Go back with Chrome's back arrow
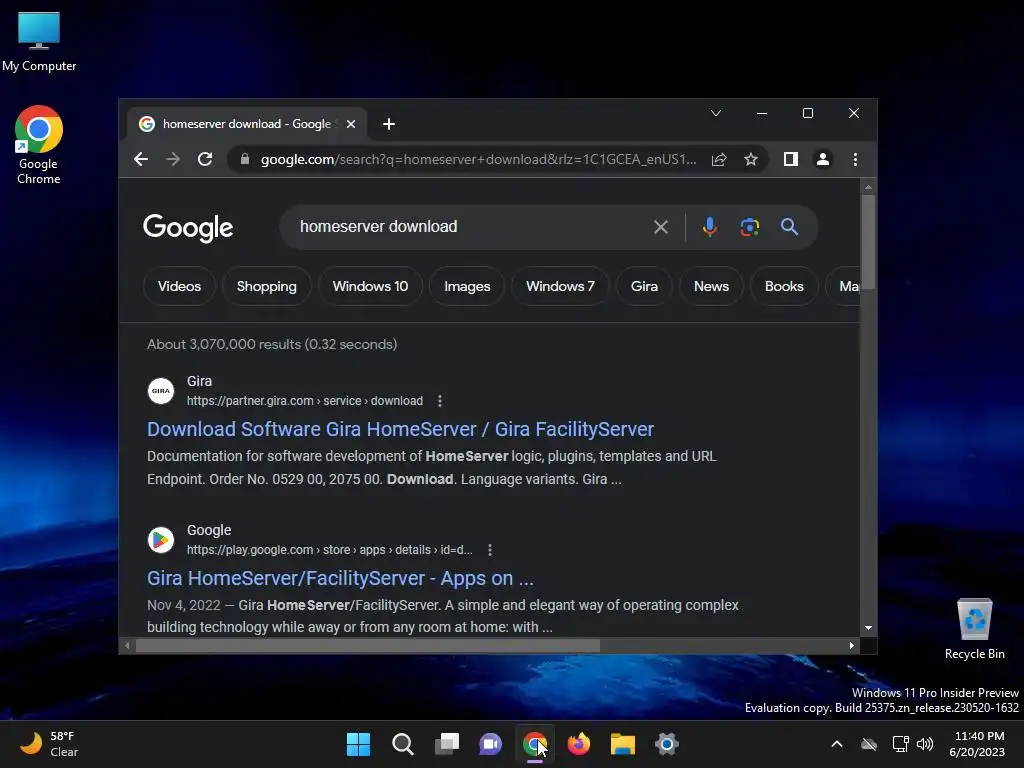Viewport: 1024px width, 768px height. point(141,159)
